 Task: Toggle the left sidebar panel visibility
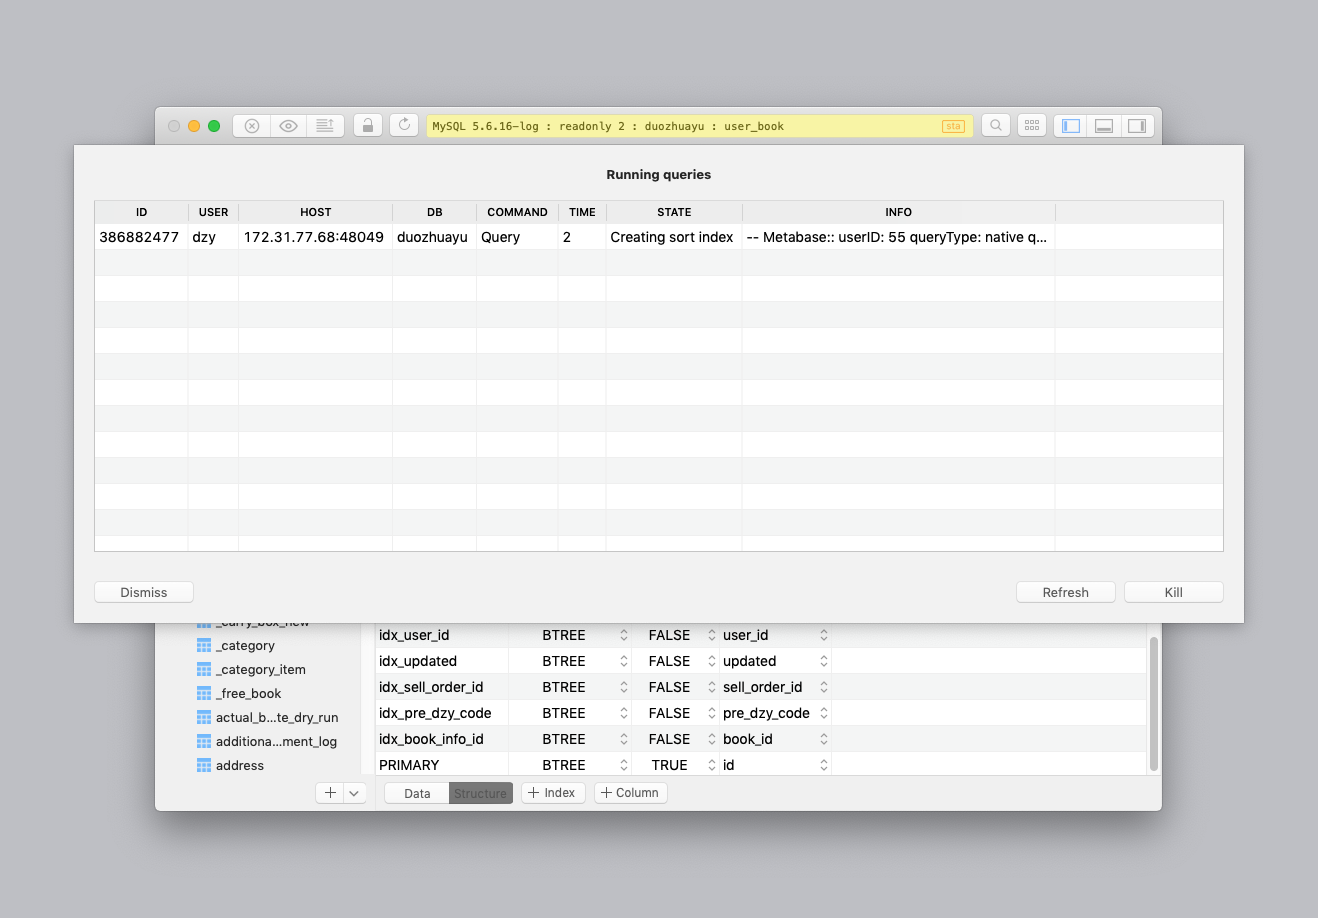click(x=1069, y=125)
